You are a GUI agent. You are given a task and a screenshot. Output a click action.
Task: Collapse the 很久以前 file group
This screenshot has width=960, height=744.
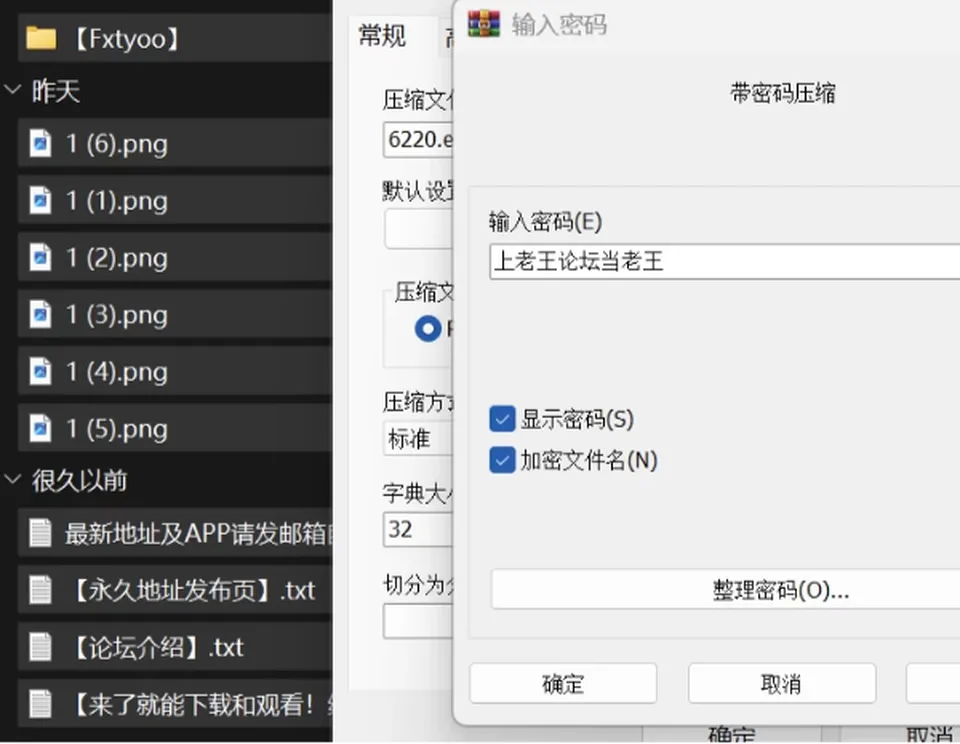[x=12, y=479]
